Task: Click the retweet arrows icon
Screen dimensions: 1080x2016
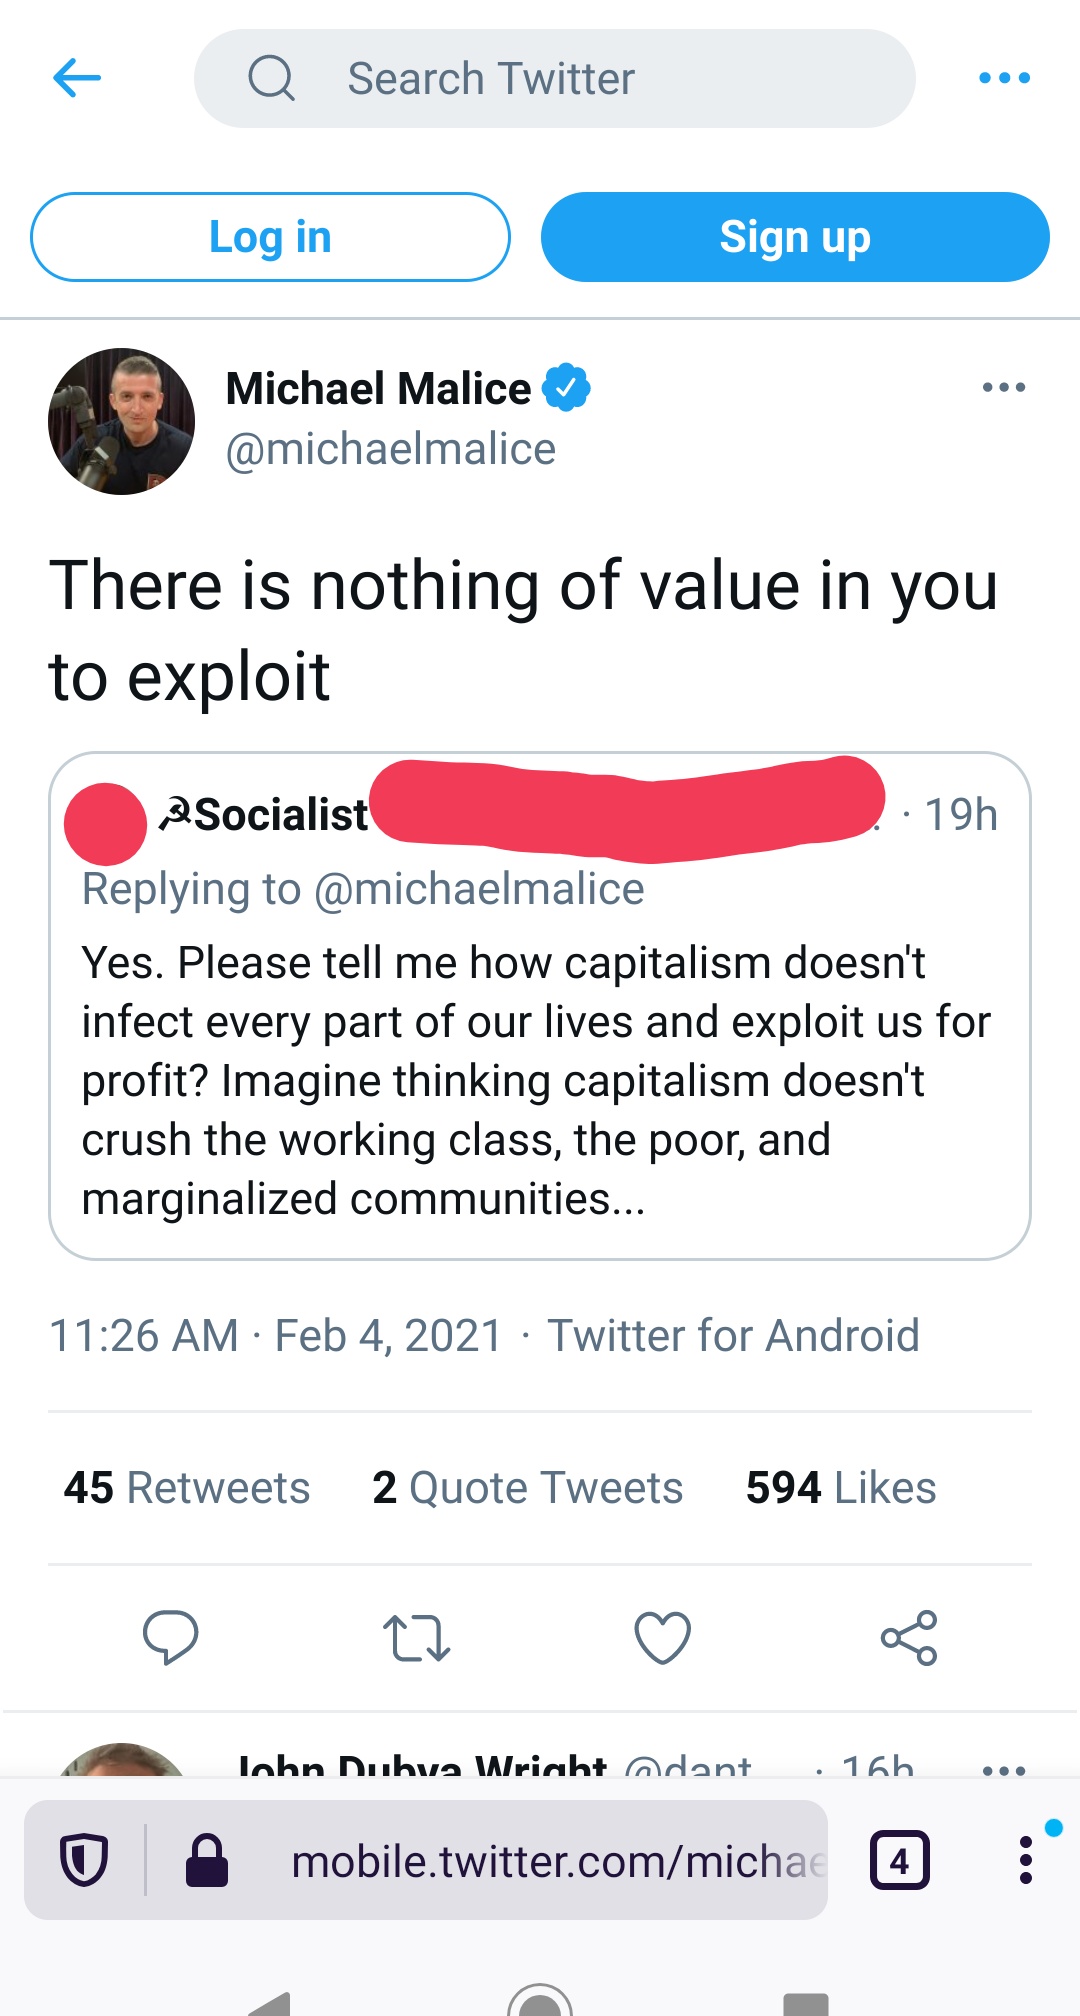Action: pyautogui.click(x=416, y=1637)
